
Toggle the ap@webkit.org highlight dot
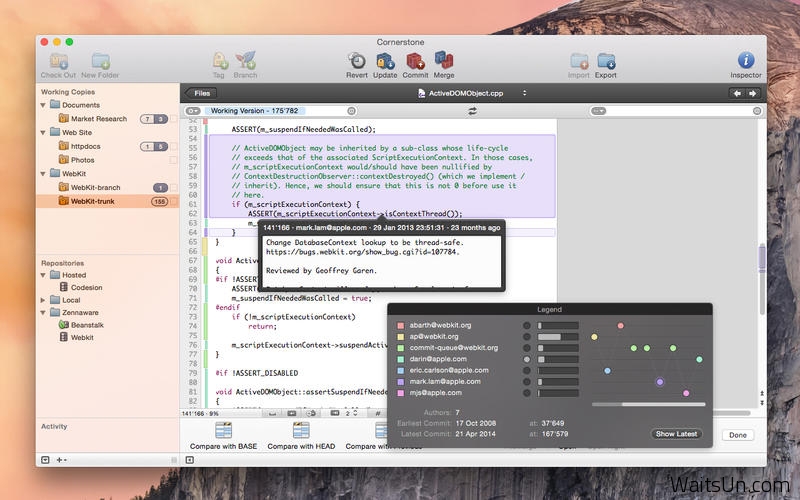527,337
